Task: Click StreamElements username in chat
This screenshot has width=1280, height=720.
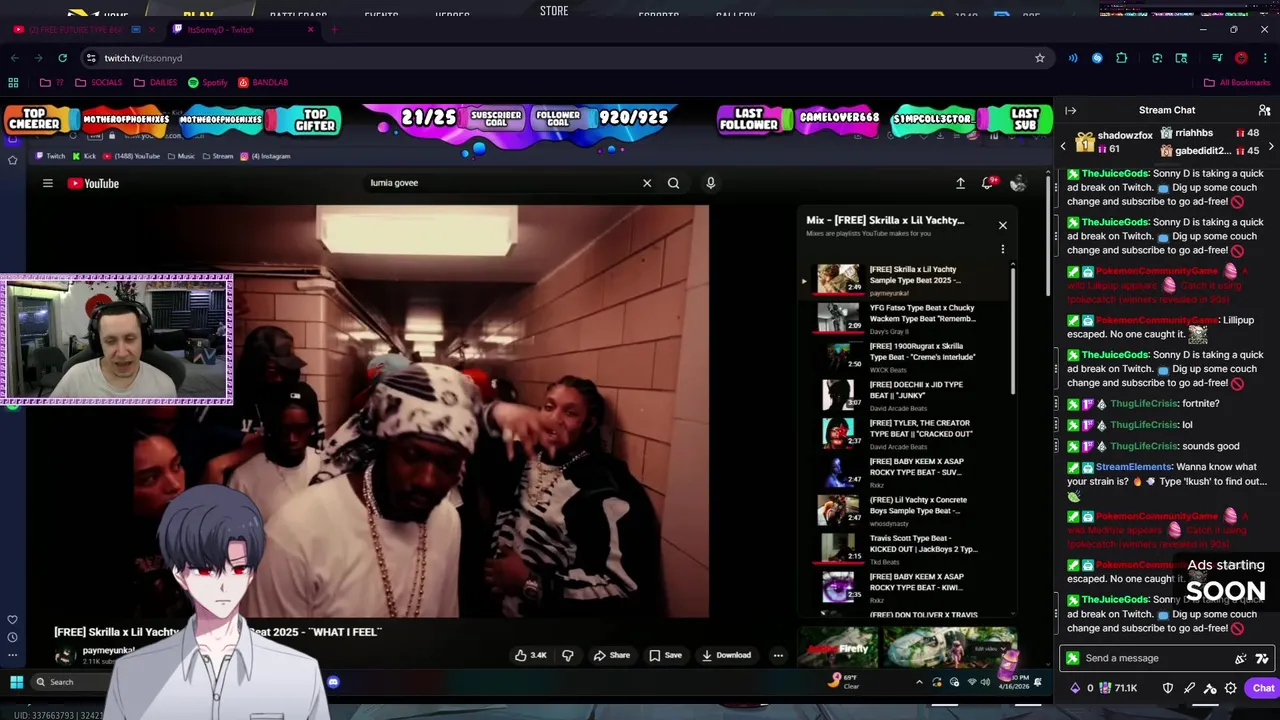Action: 1133,467
